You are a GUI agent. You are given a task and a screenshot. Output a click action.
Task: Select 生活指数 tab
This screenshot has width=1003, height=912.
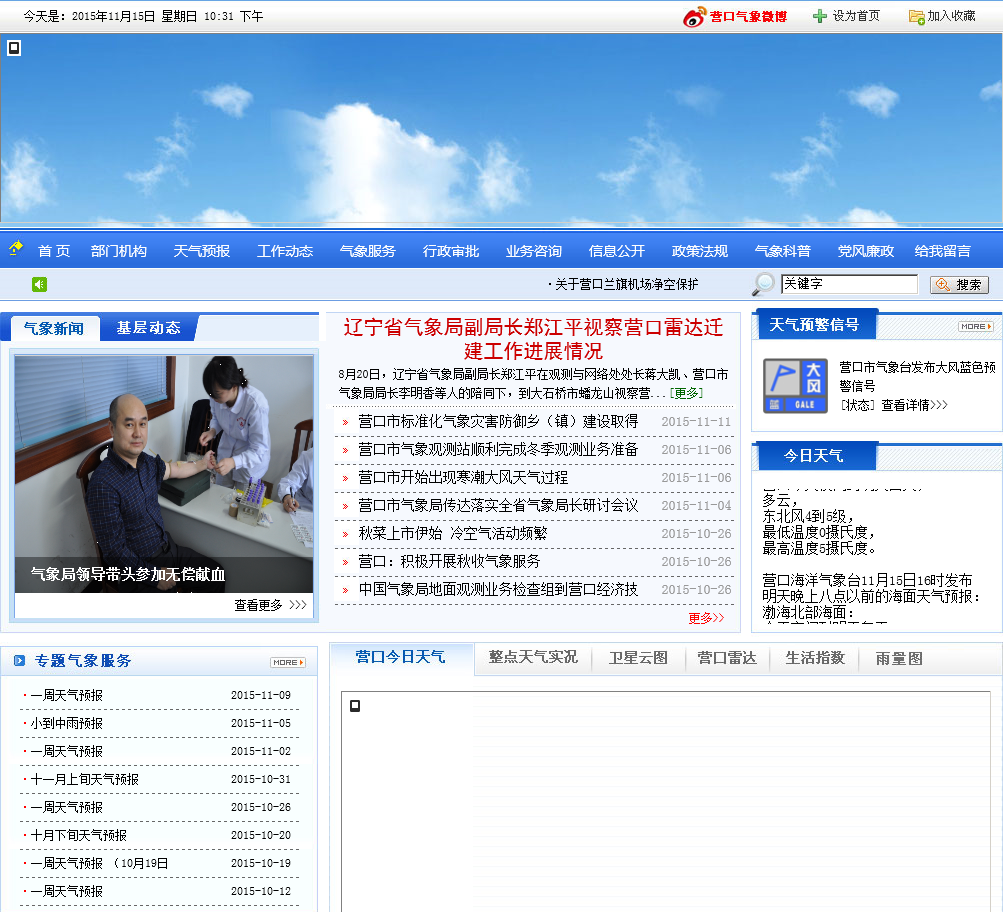click(x=816, y=657)
